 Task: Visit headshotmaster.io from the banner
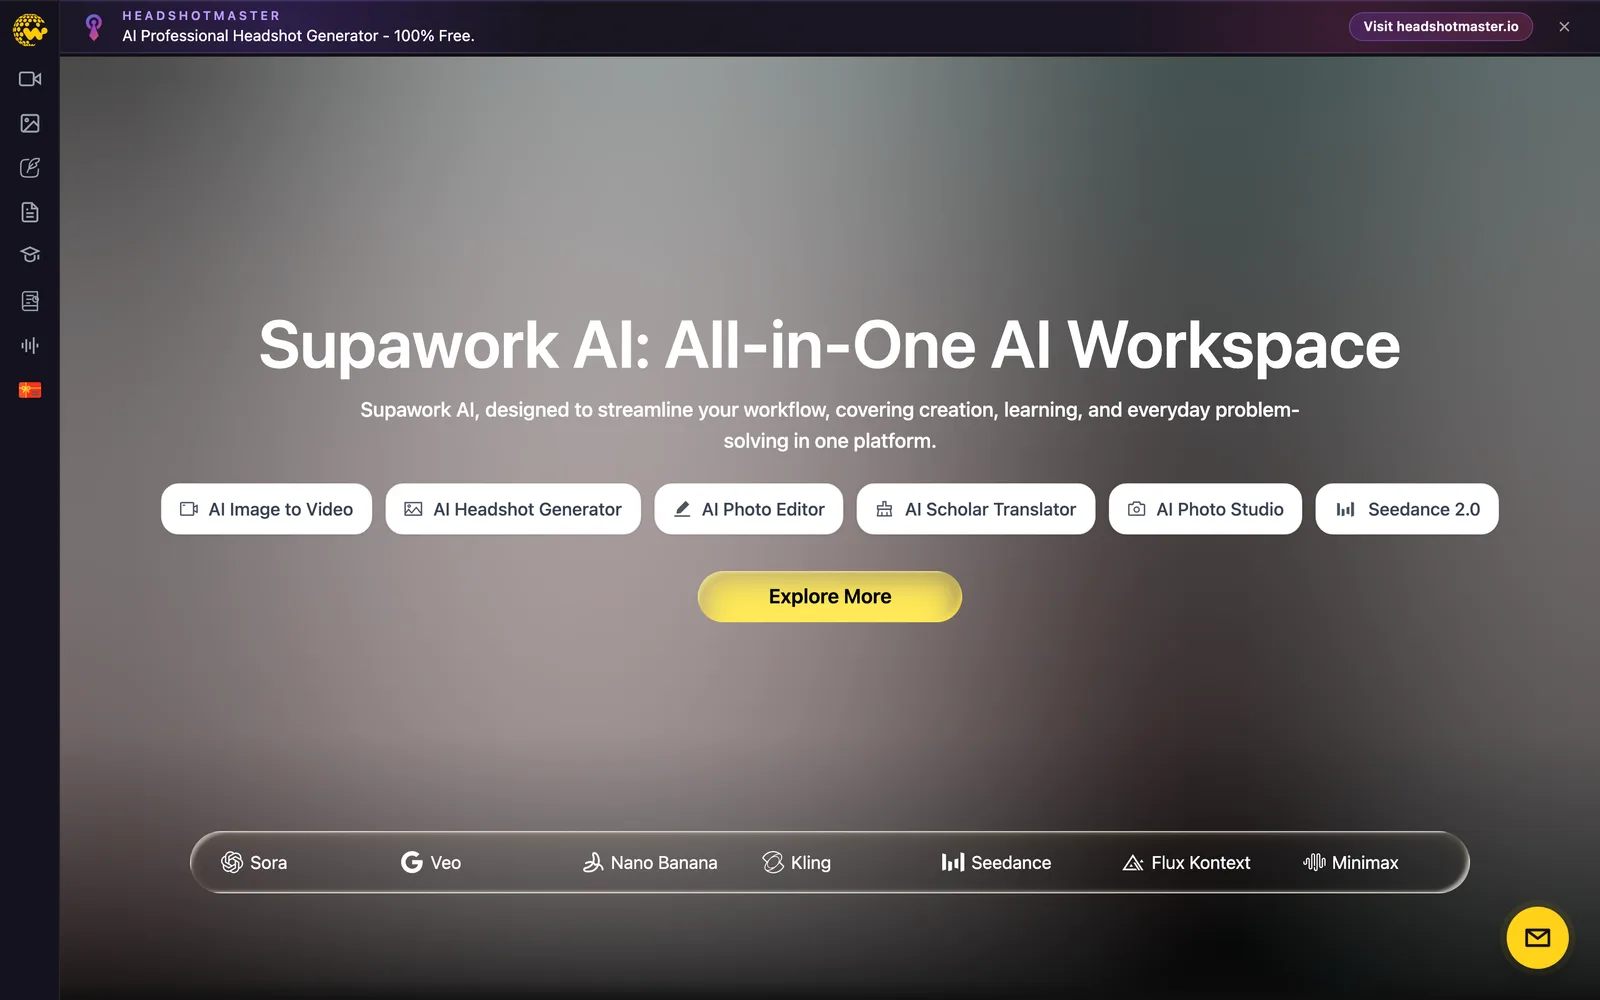click(x=1441, y=27)
